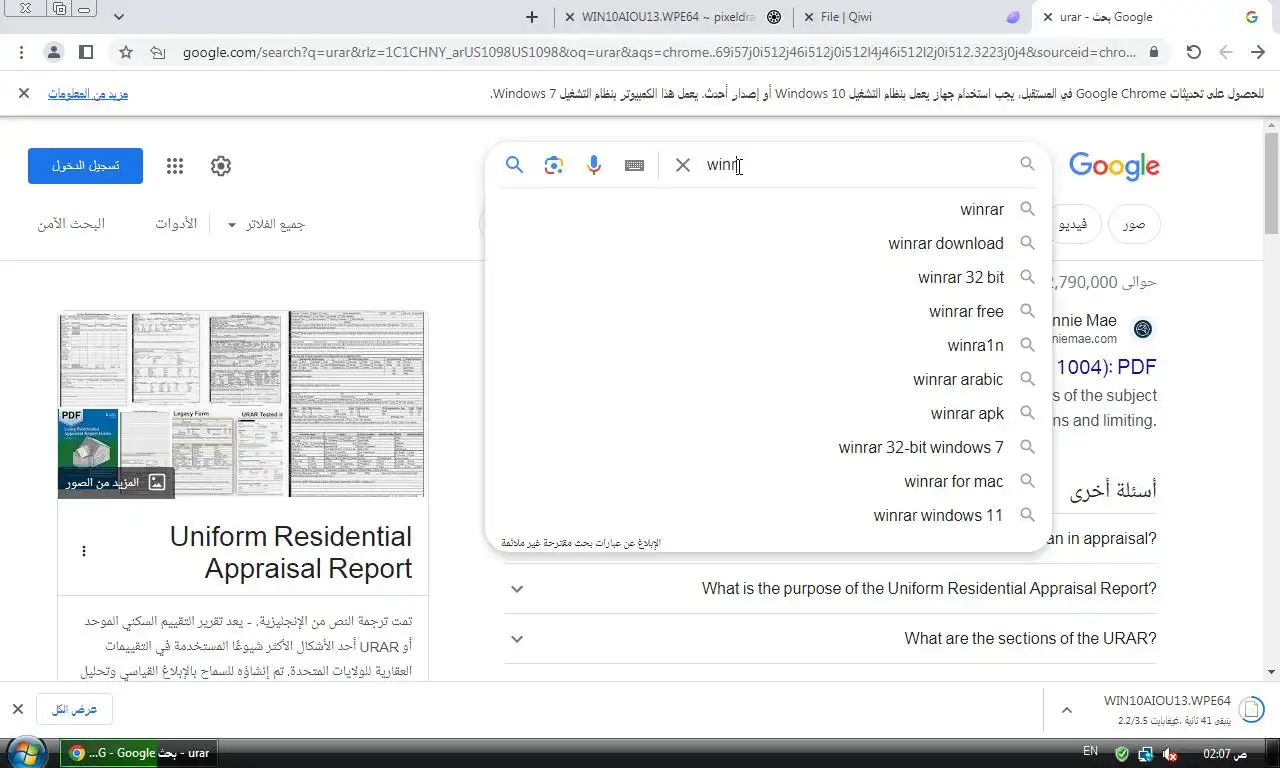
Task: Open البحث الآمن SafeSearch link
Action: click(x=71, y=224)
